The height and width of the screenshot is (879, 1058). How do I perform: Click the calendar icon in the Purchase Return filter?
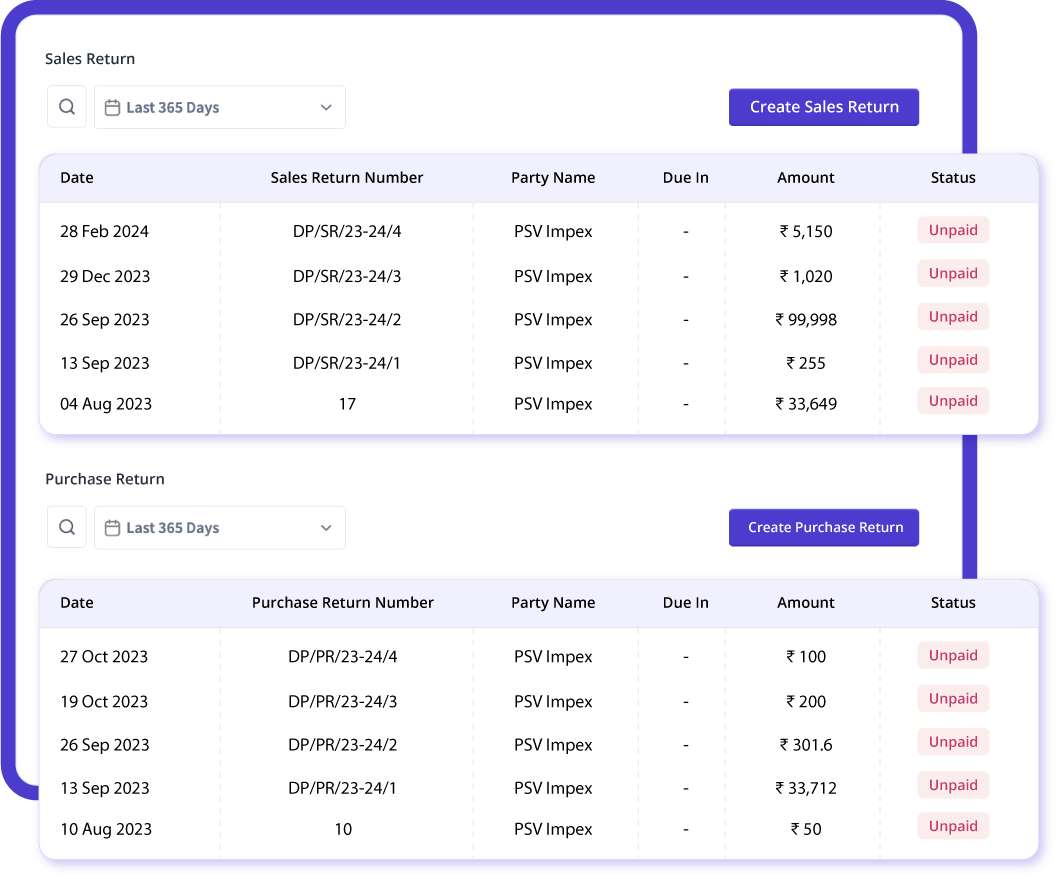(110, 527)
